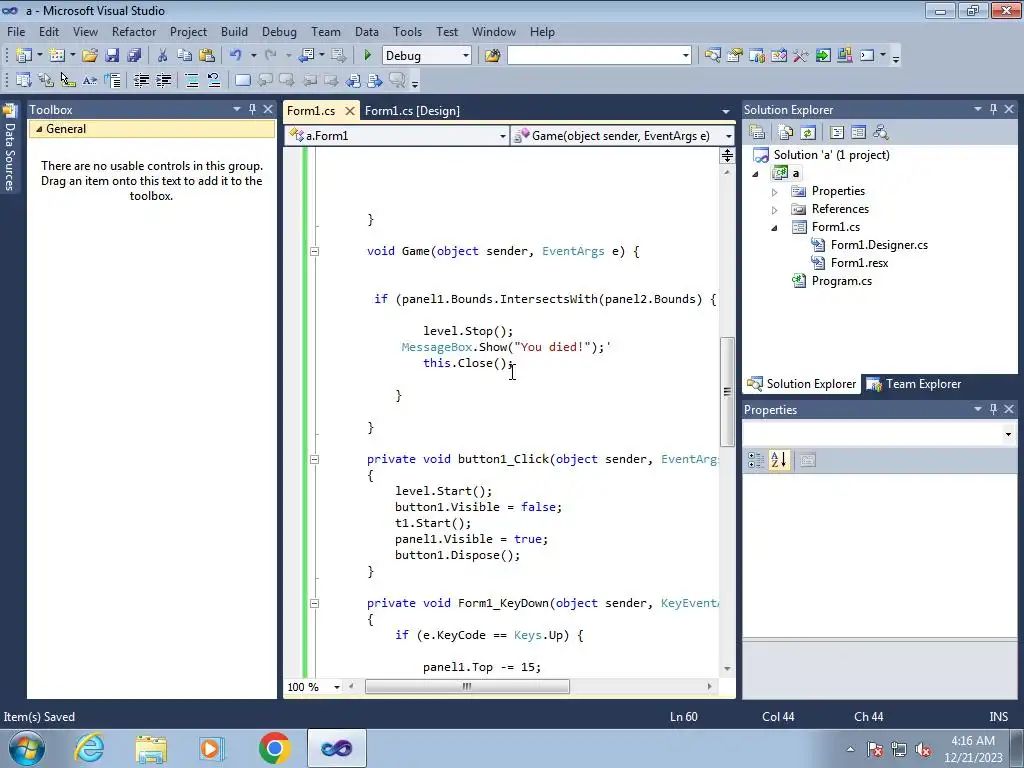
Task: Cut selection with the scissors icon
Action: click(x=163, y=56)
